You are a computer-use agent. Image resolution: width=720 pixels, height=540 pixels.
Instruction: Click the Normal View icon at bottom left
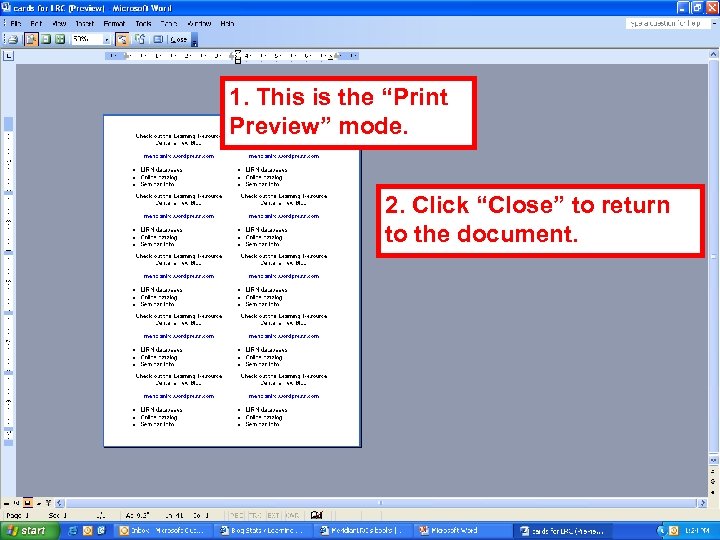coord(6,504)
